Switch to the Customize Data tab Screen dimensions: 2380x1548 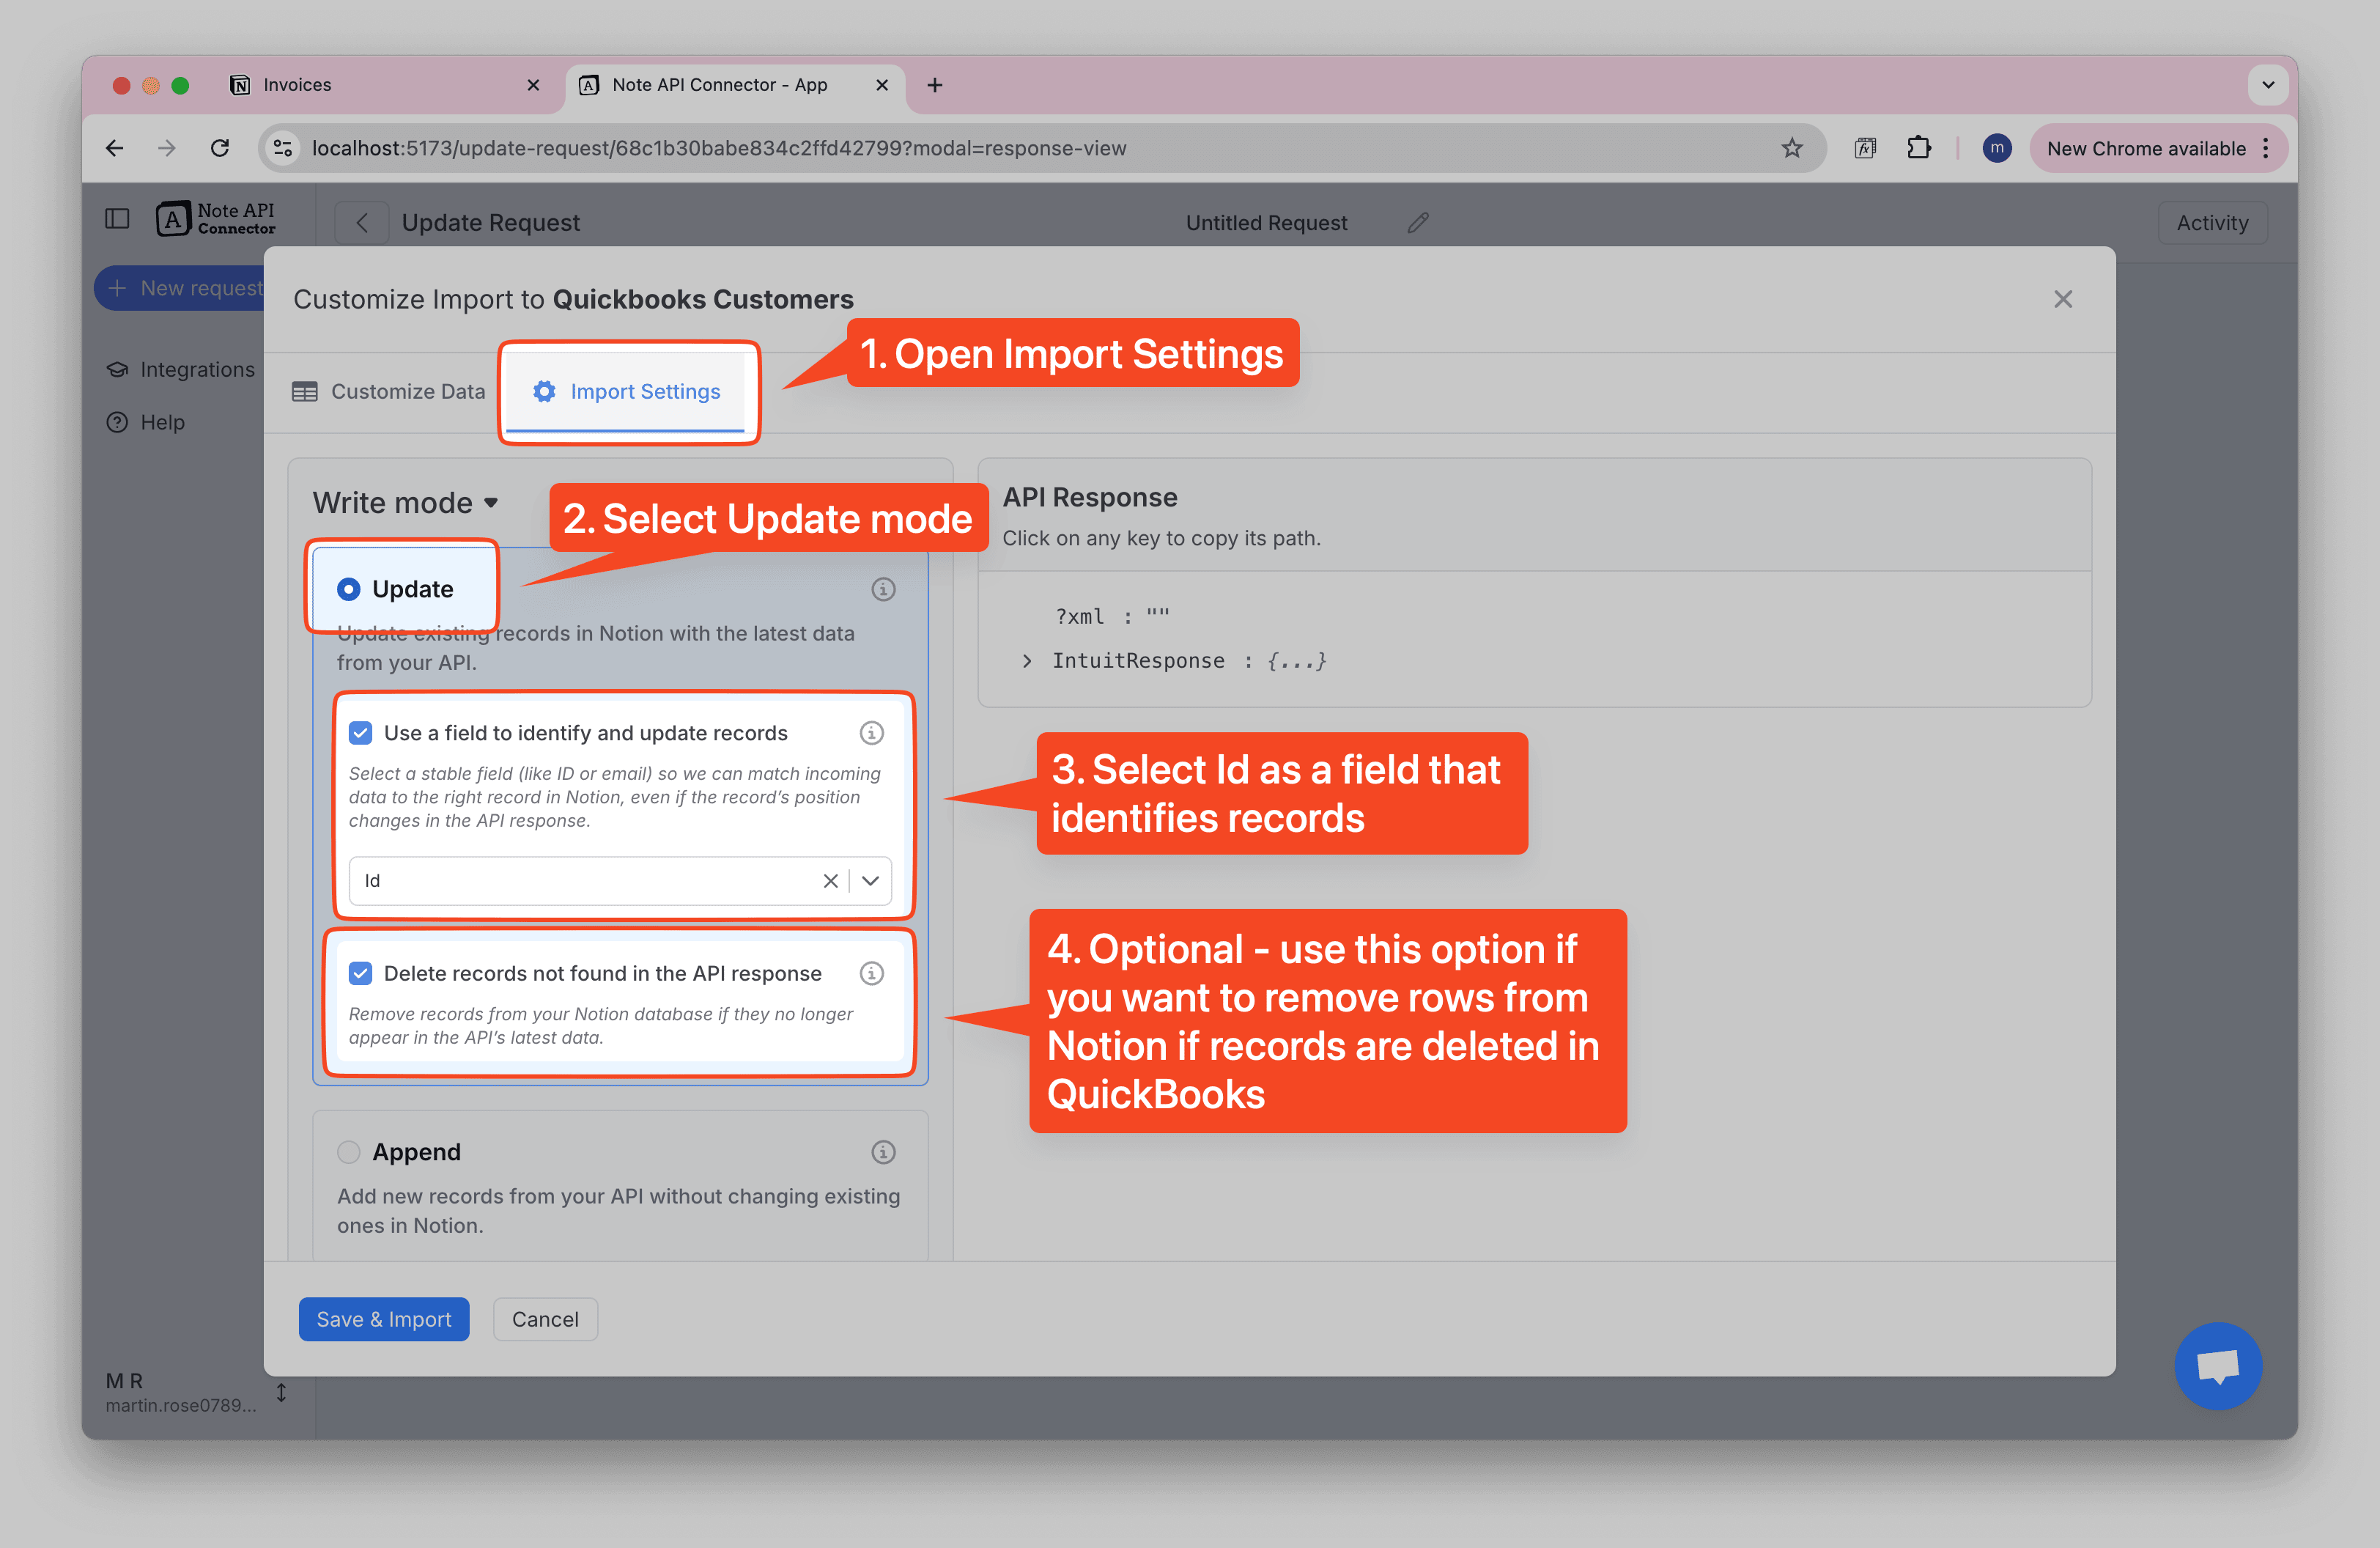[388, 392]
